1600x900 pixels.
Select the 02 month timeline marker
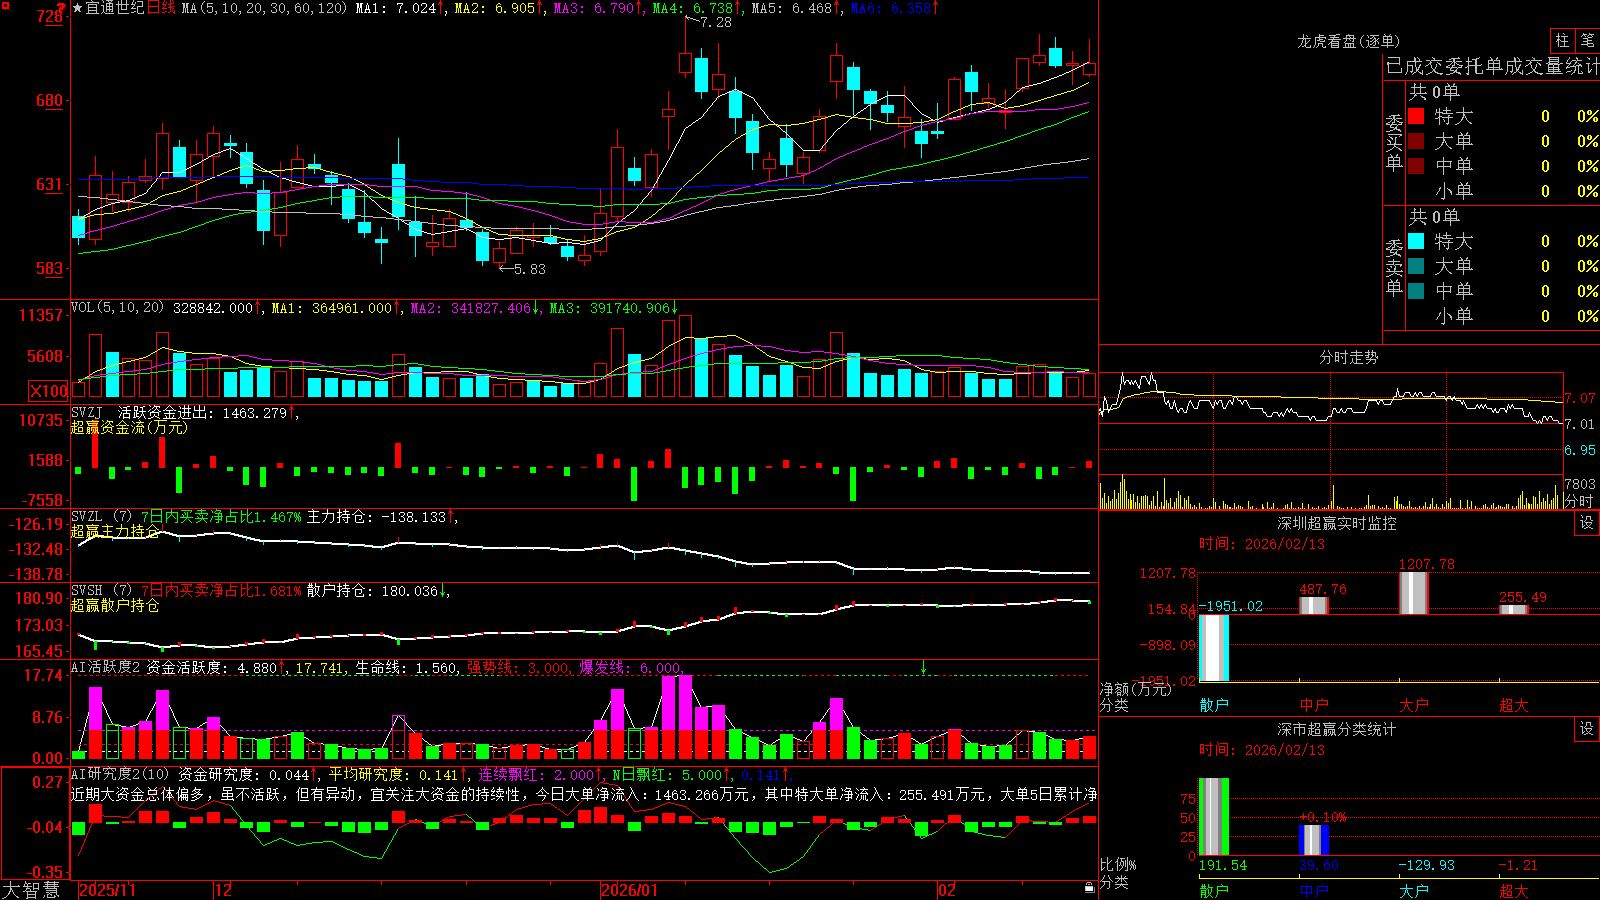tap(947, 889)
